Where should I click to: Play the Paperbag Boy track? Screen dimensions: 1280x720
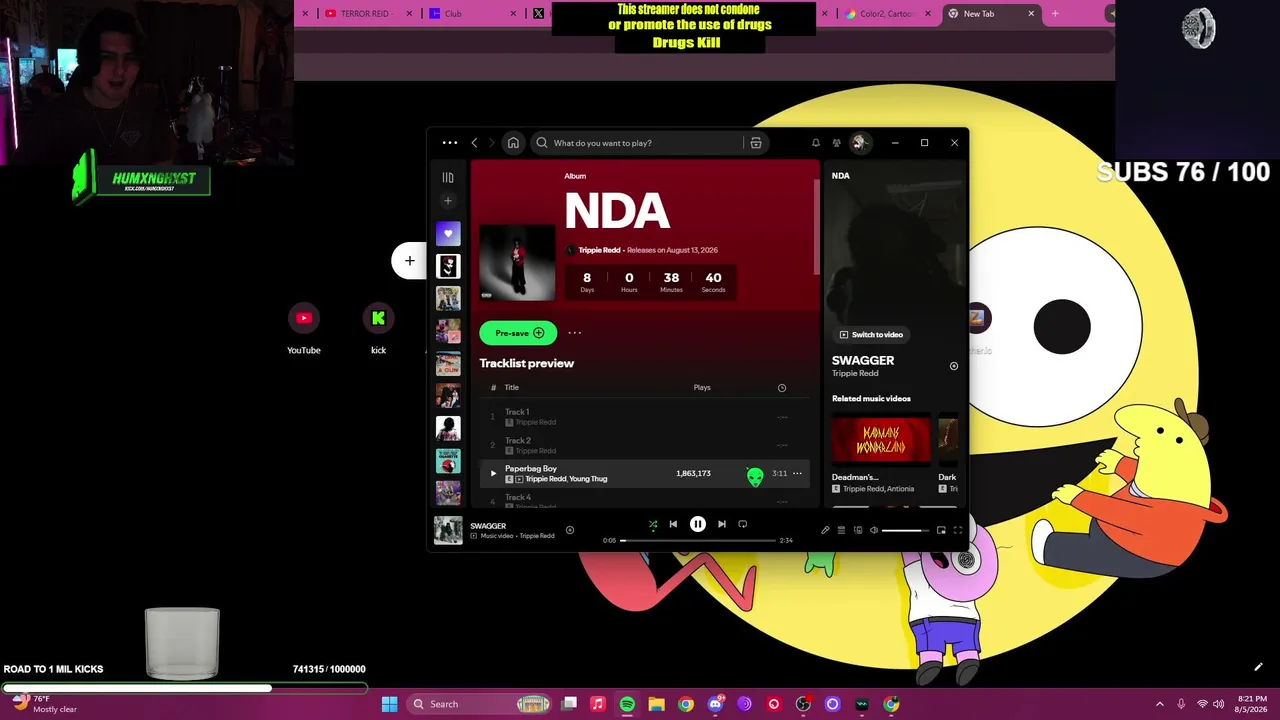(x=492, y=474)
